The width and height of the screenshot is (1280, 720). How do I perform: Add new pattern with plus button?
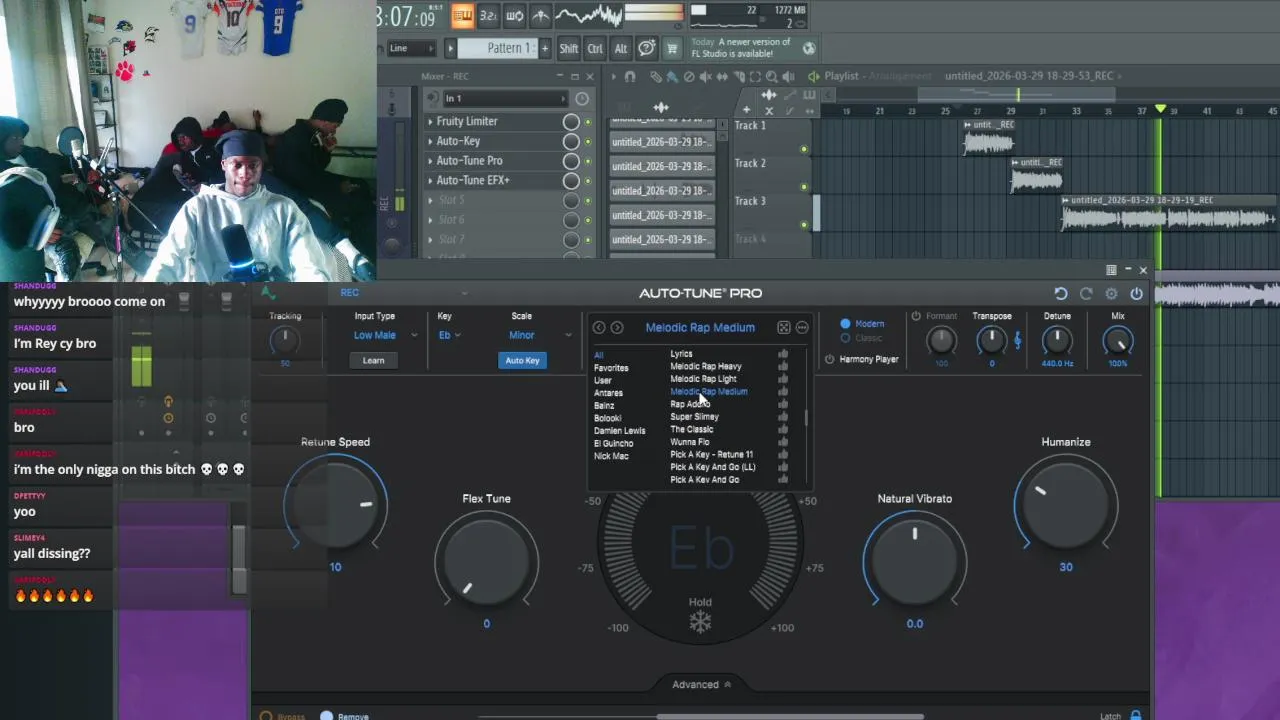(x=545, y=48)
